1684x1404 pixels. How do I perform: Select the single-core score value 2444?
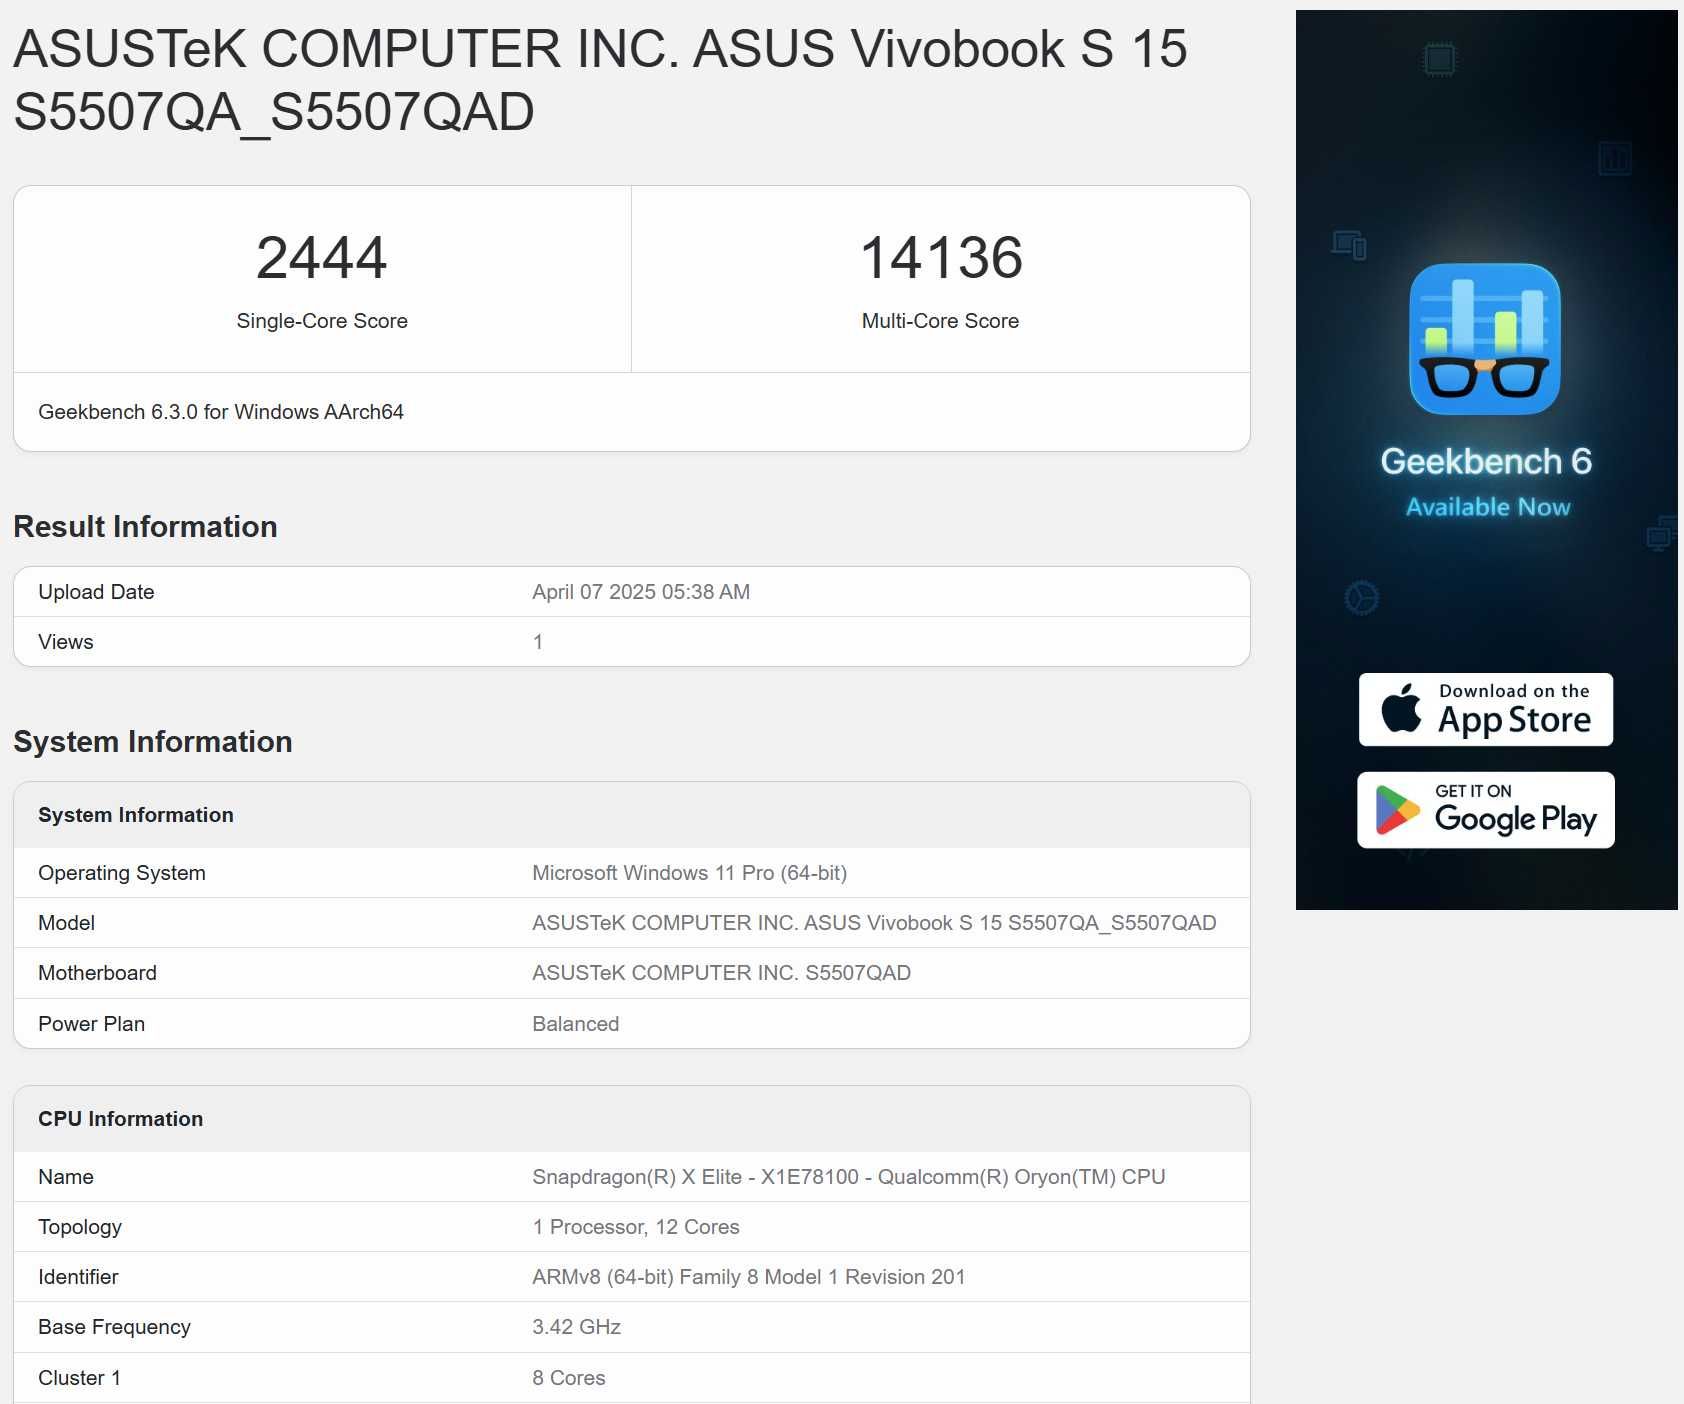(x=321, y=257)
